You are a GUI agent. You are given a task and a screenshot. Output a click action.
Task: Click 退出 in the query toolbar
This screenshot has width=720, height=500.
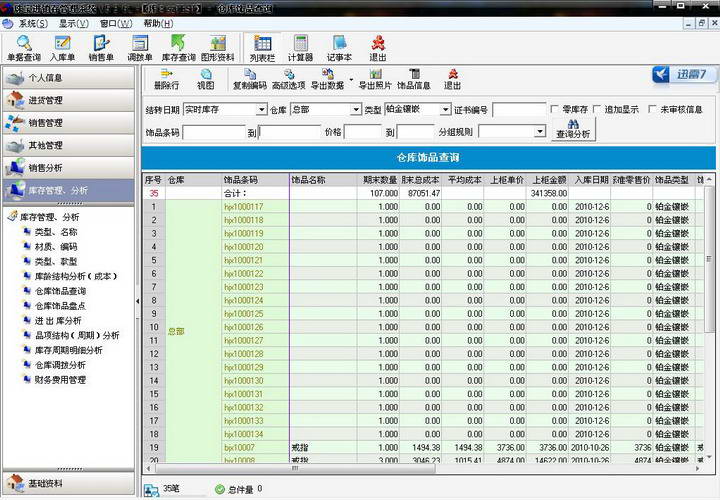[x=452, y=79]
